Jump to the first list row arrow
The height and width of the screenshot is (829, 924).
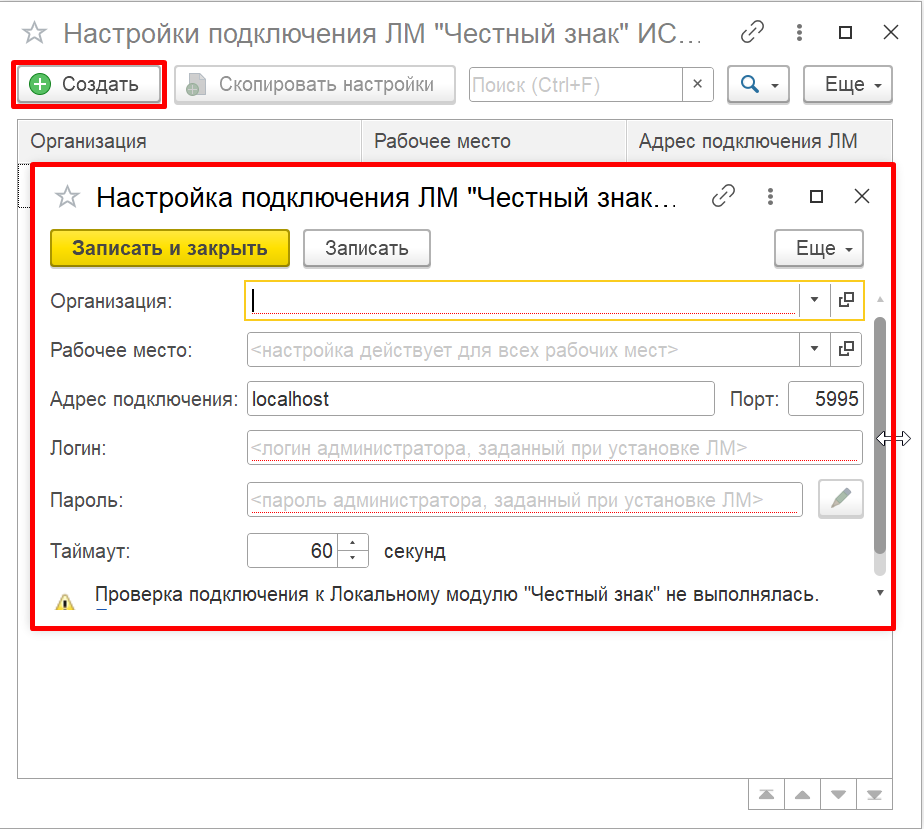click(767, 795)
